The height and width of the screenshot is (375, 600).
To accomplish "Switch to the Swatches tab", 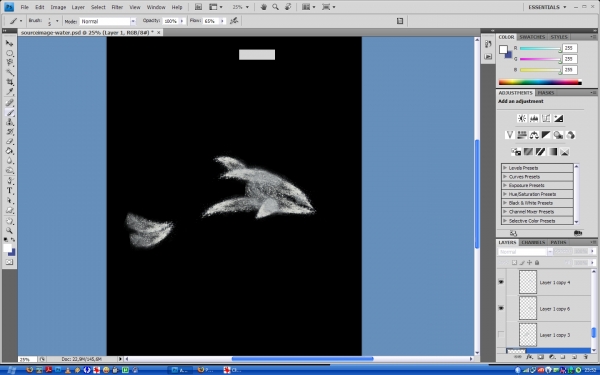I will 532,37.
